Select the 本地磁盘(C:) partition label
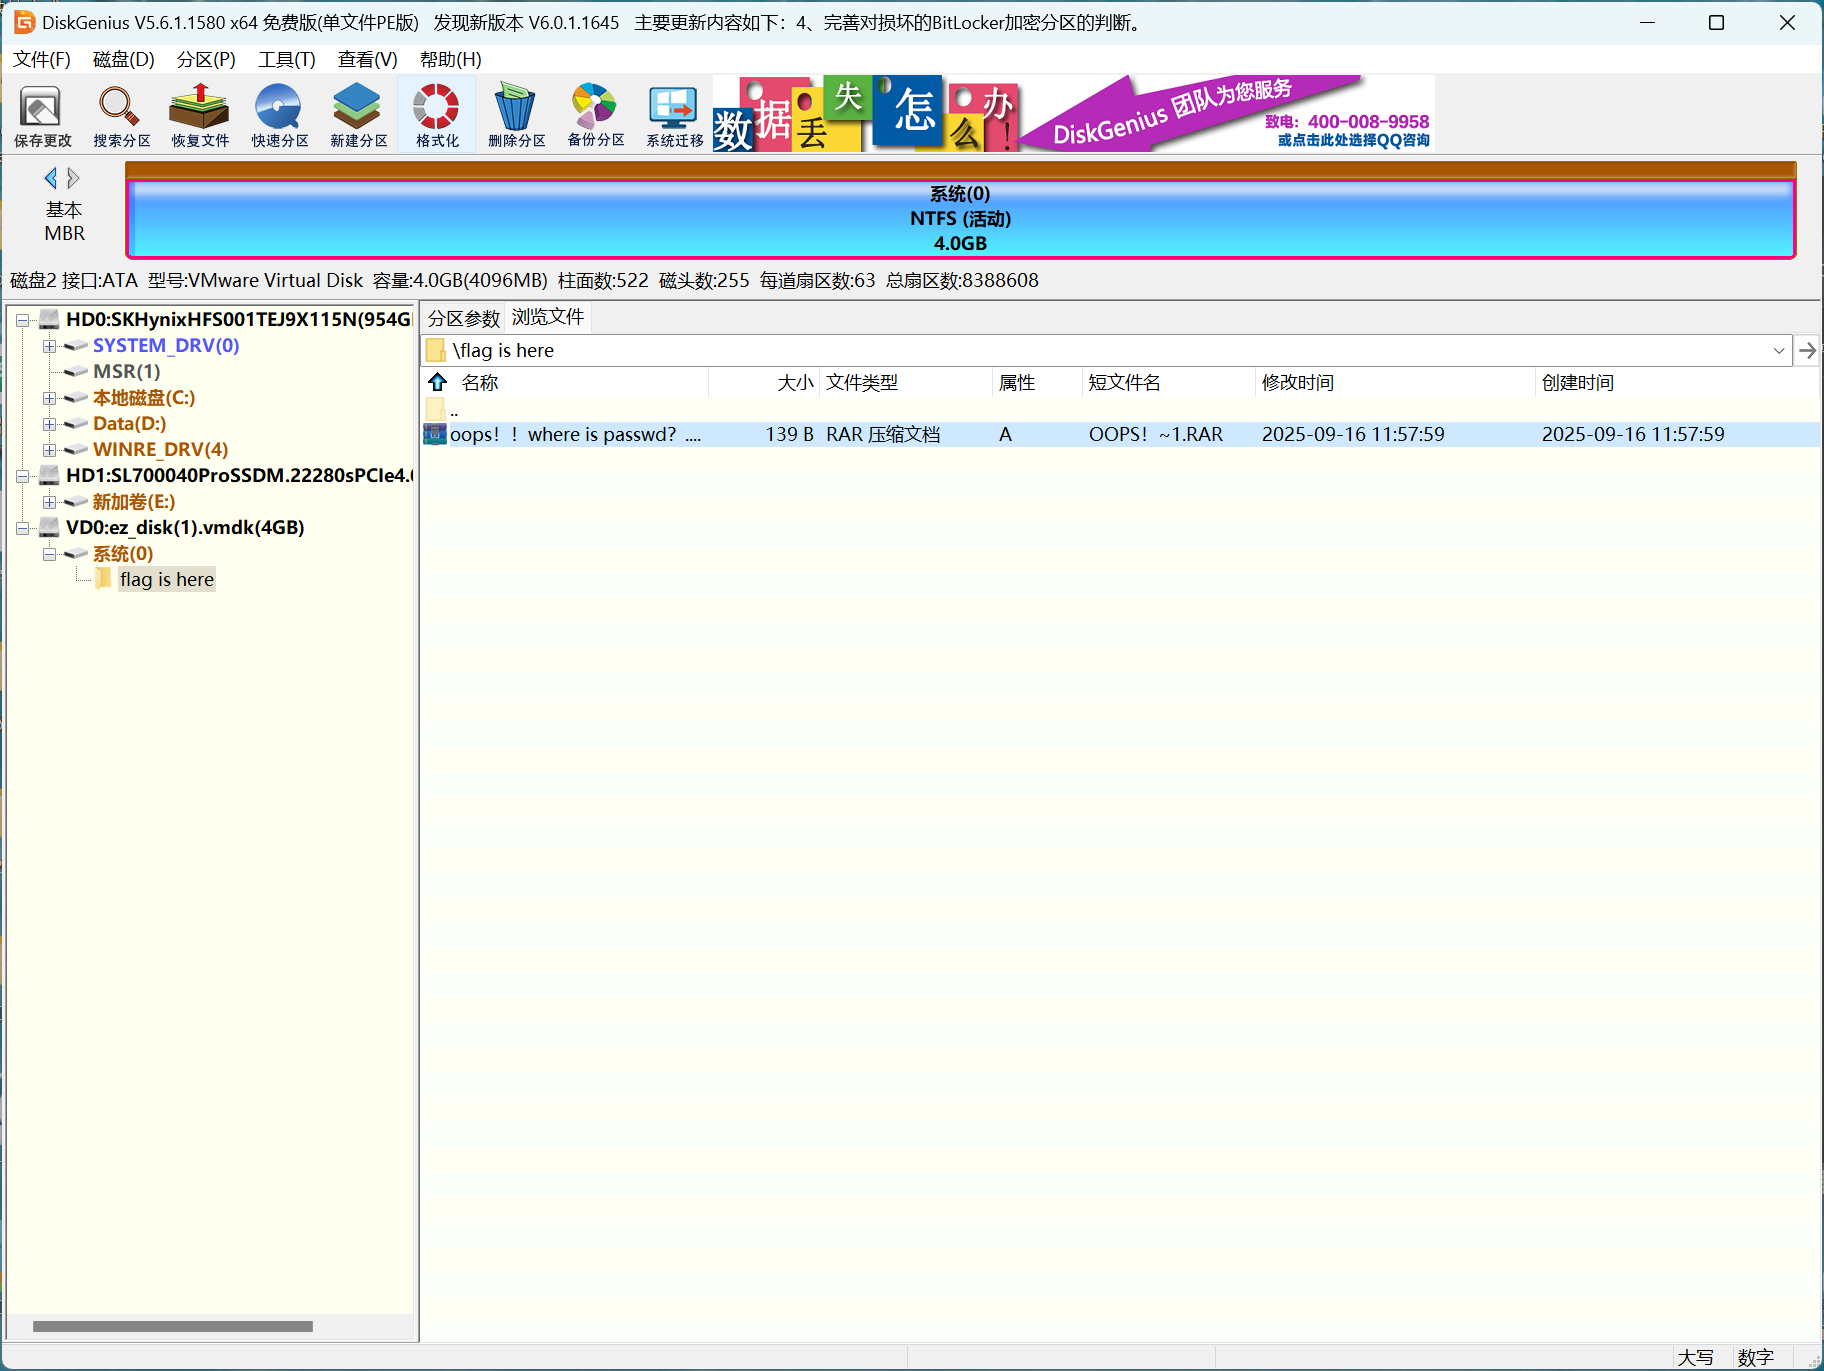1824x1371 pixels. click(x=144, y=398)
